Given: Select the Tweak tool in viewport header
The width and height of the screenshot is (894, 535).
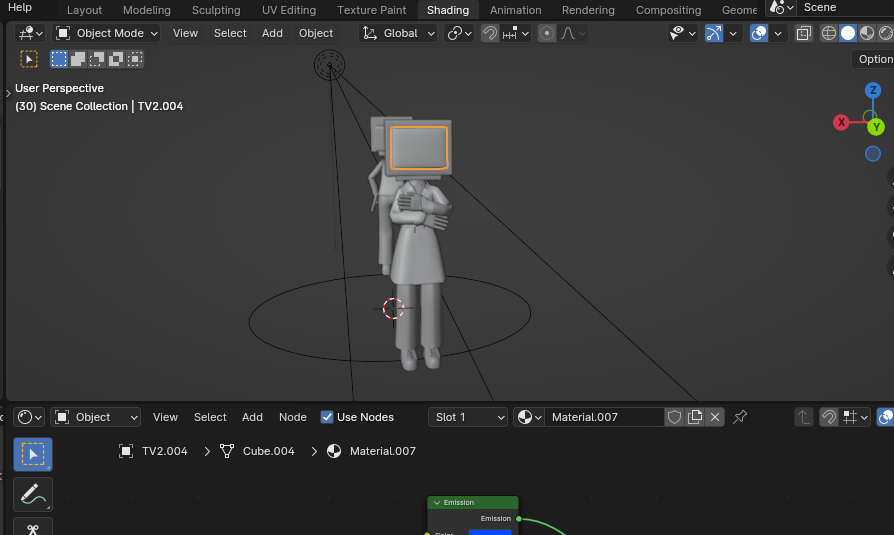Looking at the screenshot, I should pyautogui.click(x=29, y=59).
